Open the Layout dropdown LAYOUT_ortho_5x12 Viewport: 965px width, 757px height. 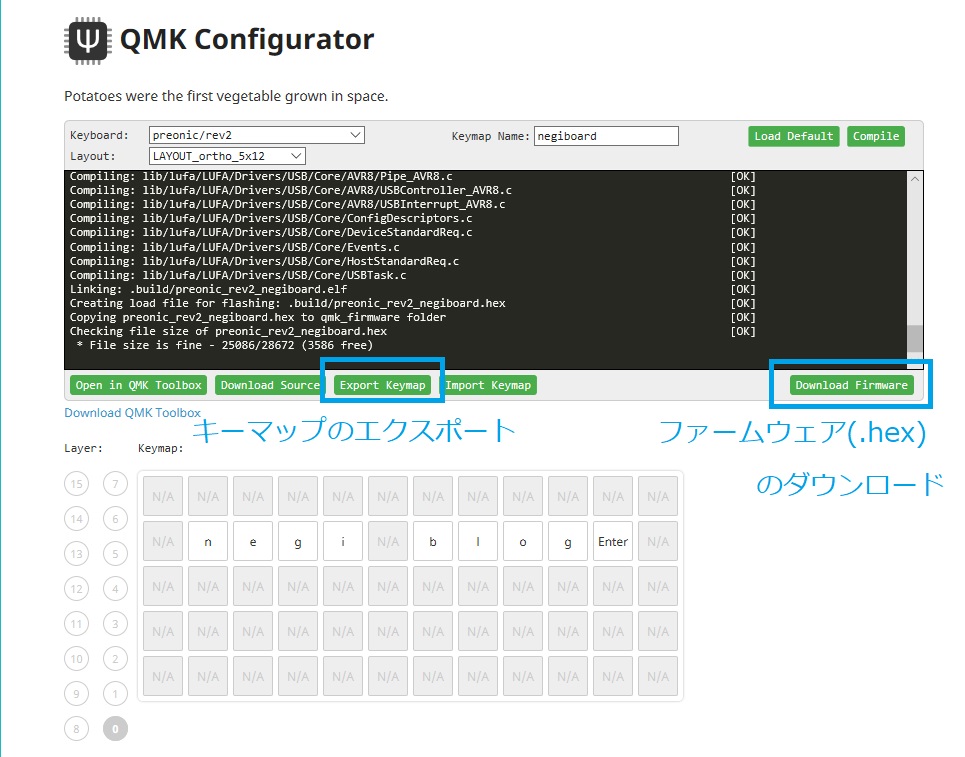[x=227, y=156]
